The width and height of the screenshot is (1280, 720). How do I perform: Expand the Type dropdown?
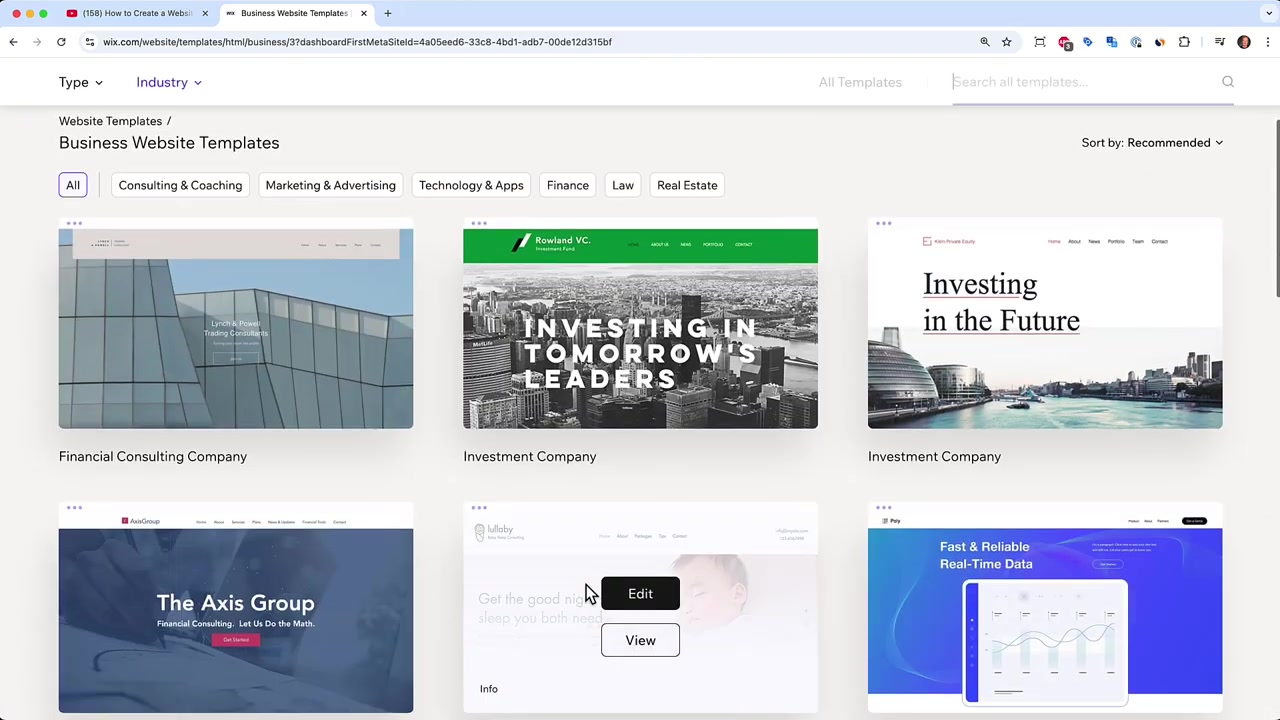(81, 82)
